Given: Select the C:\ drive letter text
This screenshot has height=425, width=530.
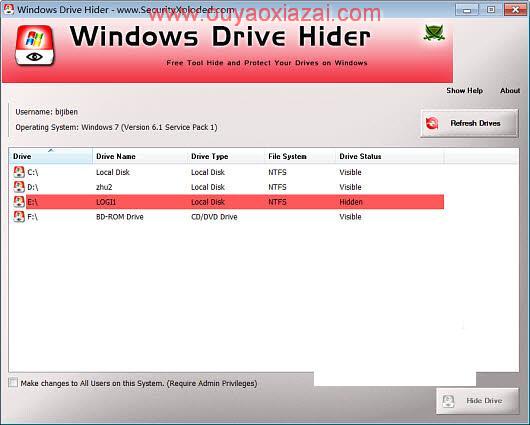Looking at the screenshot, I should 33,172.
